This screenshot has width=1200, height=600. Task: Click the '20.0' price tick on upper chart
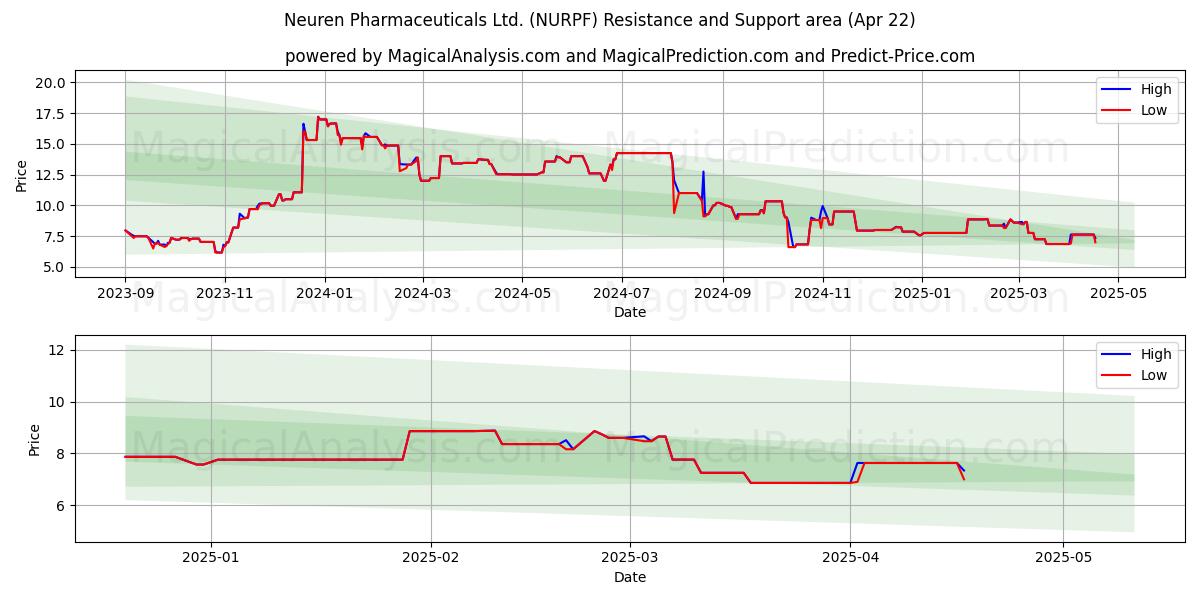coord(51,83)
